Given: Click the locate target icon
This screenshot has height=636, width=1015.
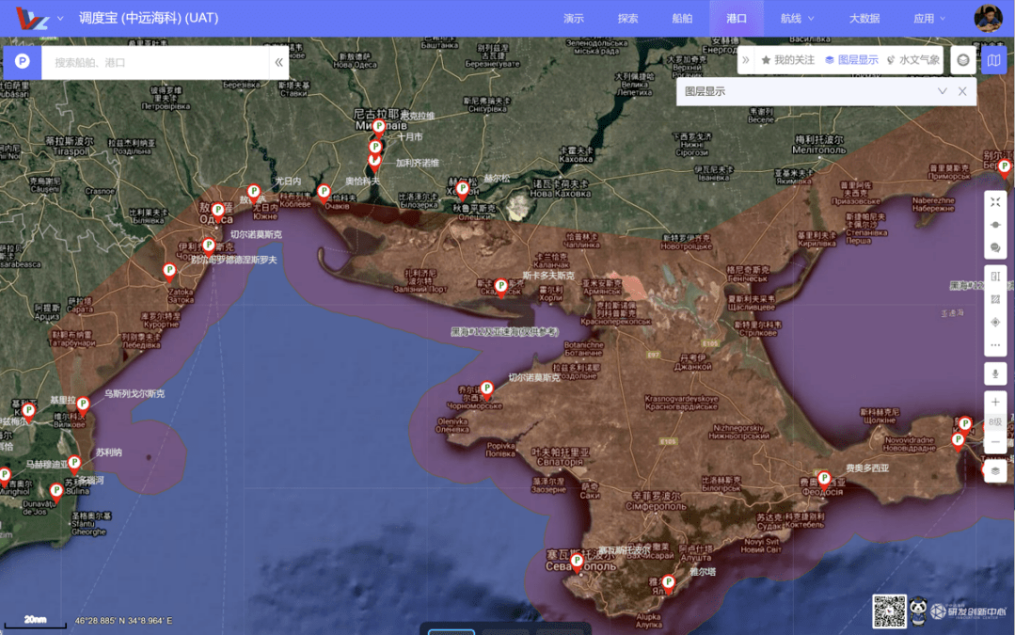Looking at the screenshot, I should pos(996,322).
